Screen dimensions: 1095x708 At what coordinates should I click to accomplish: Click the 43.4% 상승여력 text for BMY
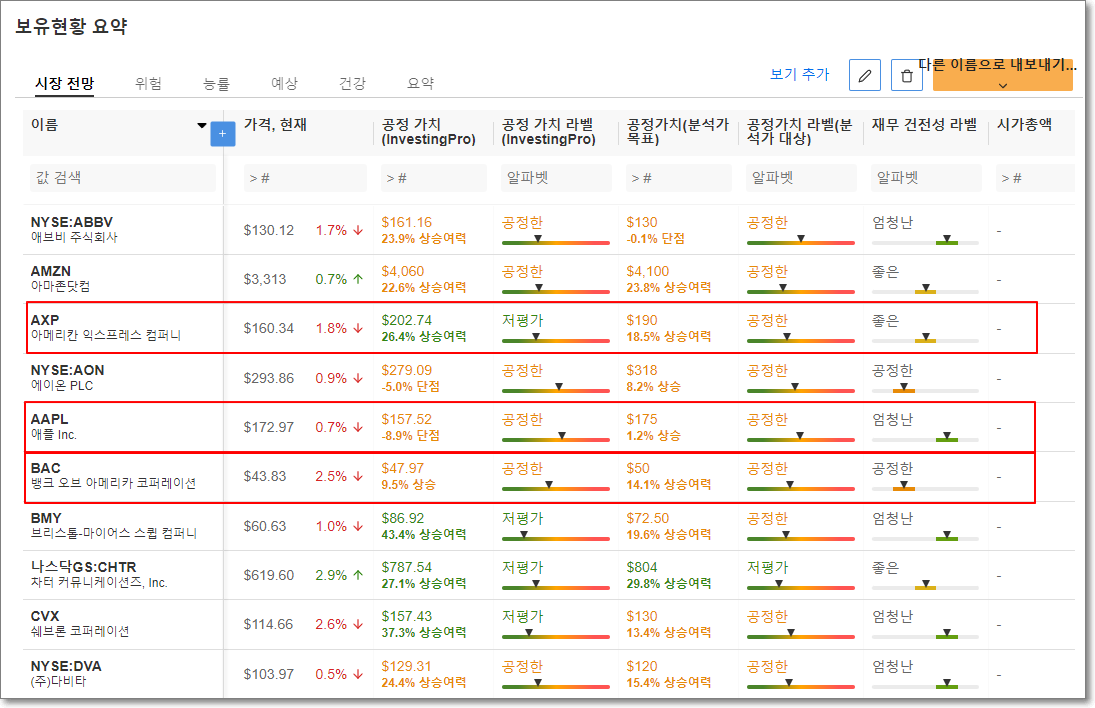click(423, 534)
